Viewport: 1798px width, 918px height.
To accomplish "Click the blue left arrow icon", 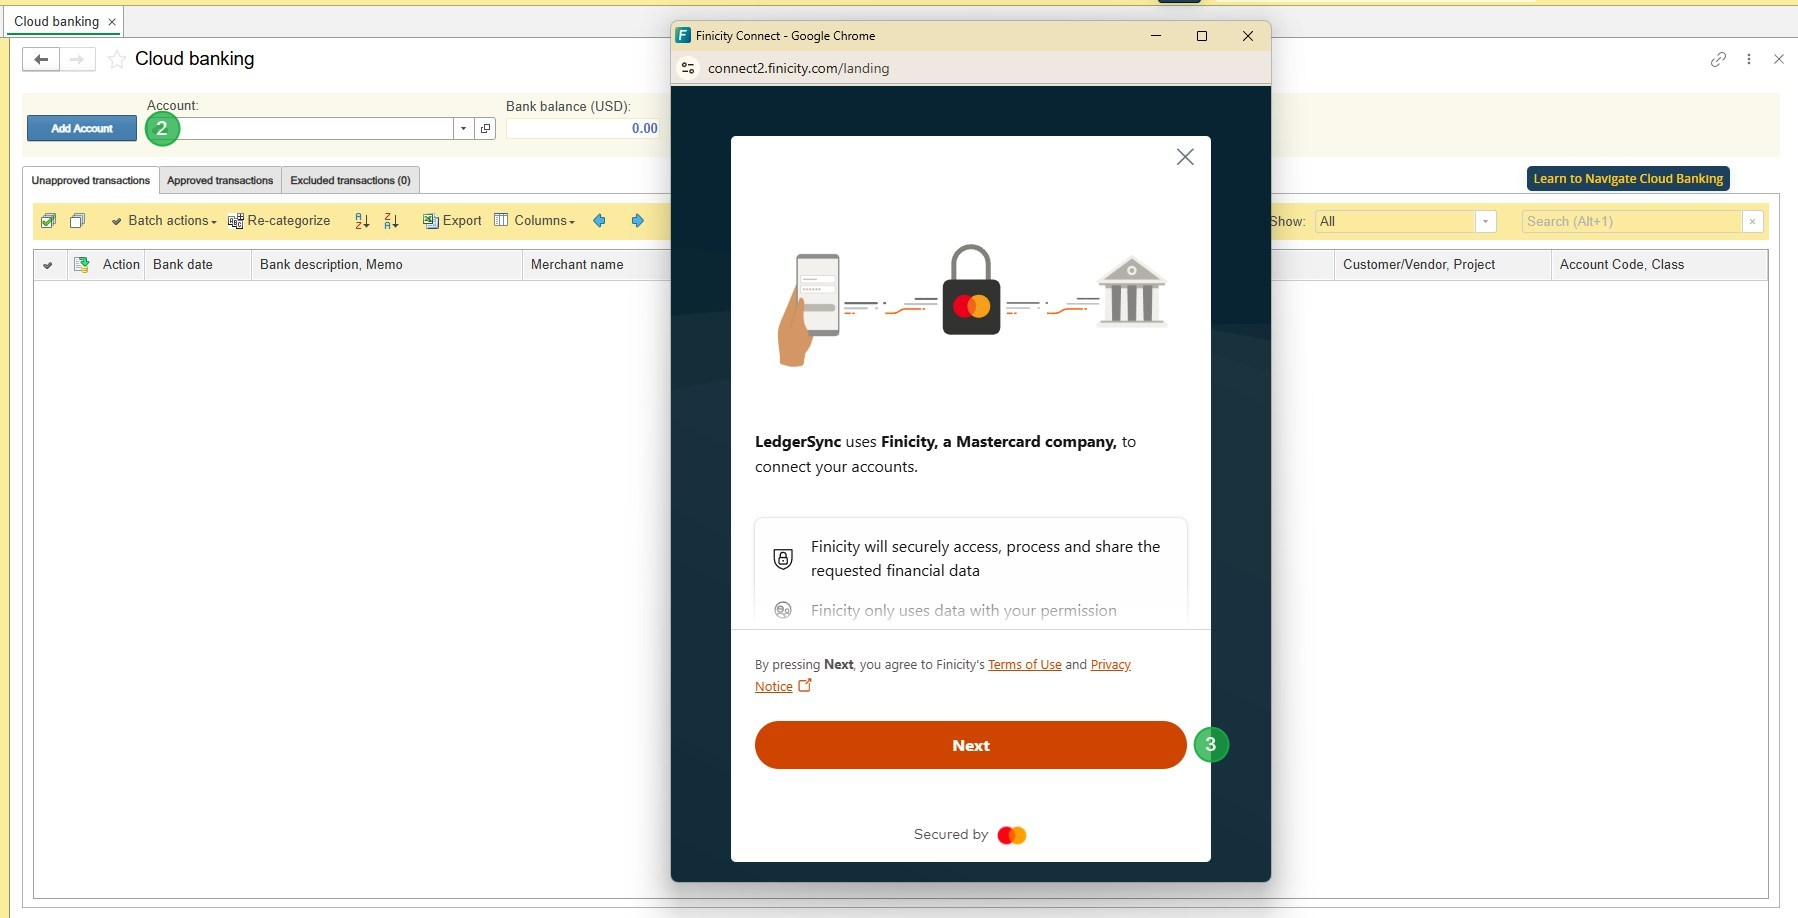I will (599, 221).
